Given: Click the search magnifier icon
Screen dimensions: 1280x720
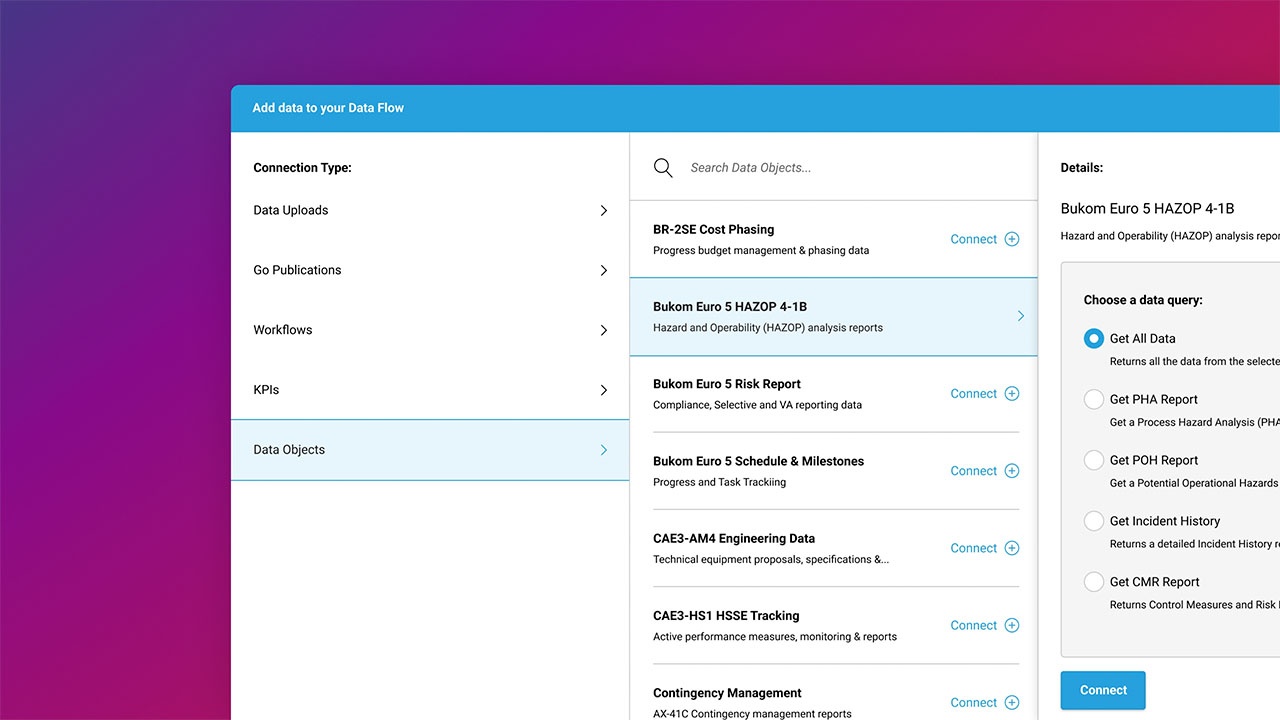Looking at the screenshot, I should [x=663, y=168].
